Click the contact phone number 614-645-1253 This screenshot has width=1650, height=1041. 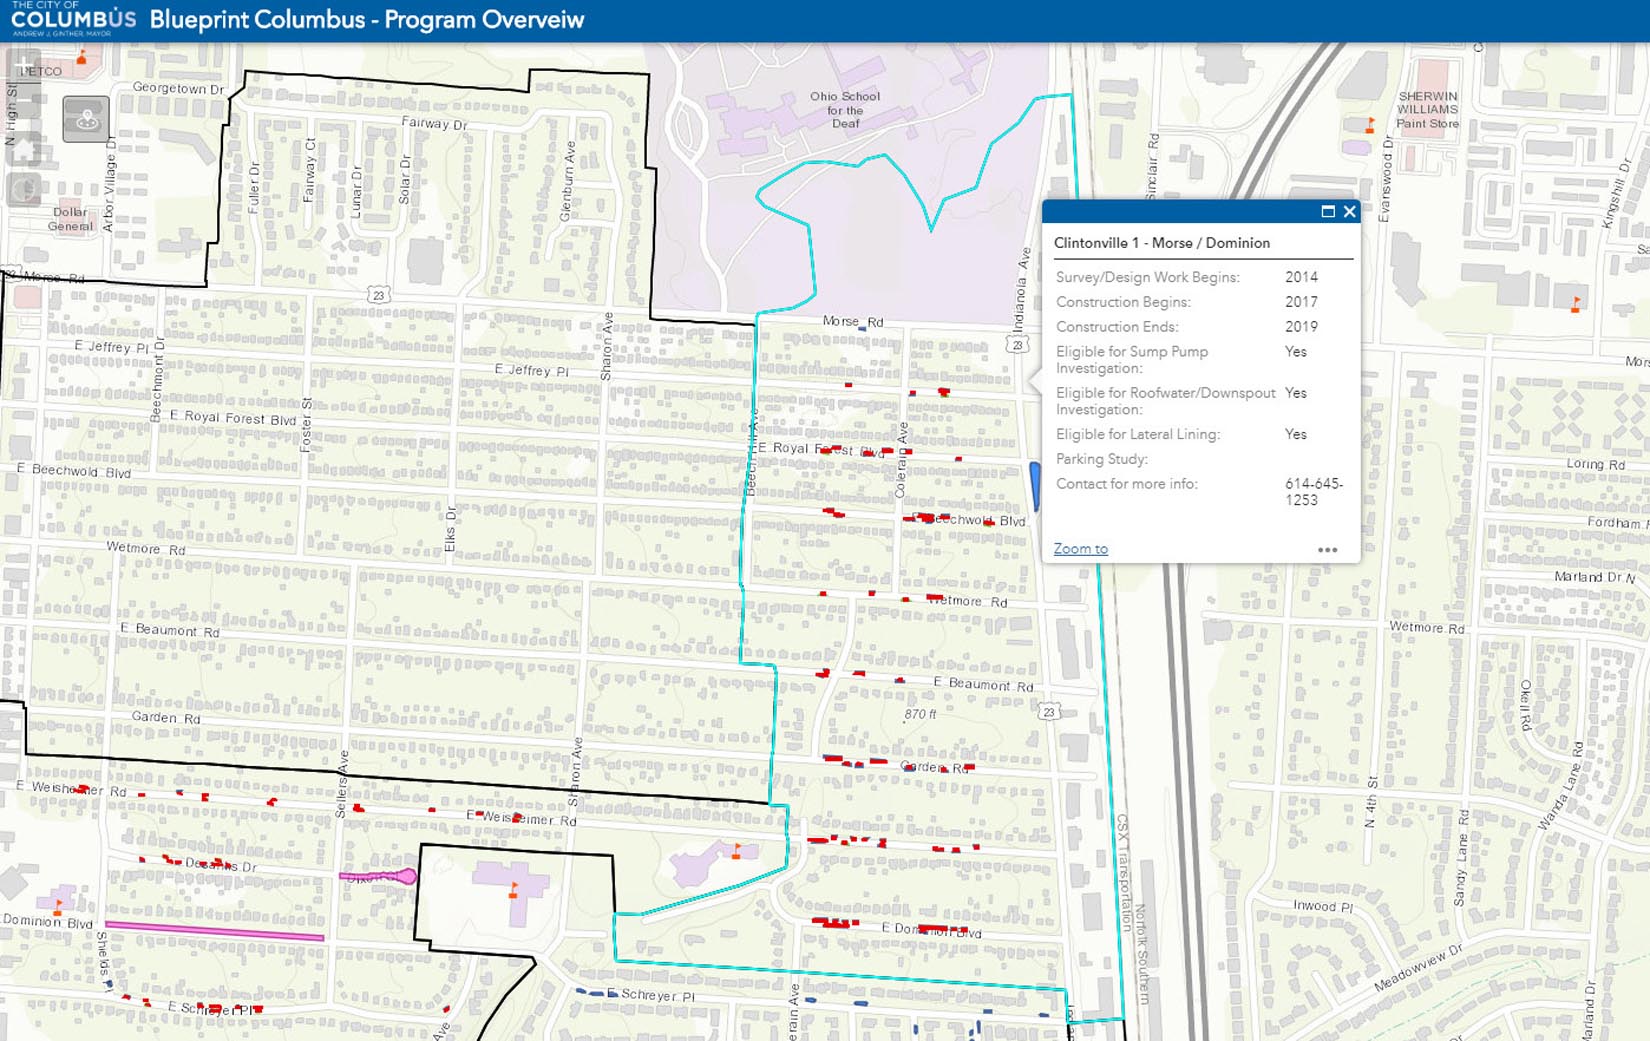[x=1313, y=492]
